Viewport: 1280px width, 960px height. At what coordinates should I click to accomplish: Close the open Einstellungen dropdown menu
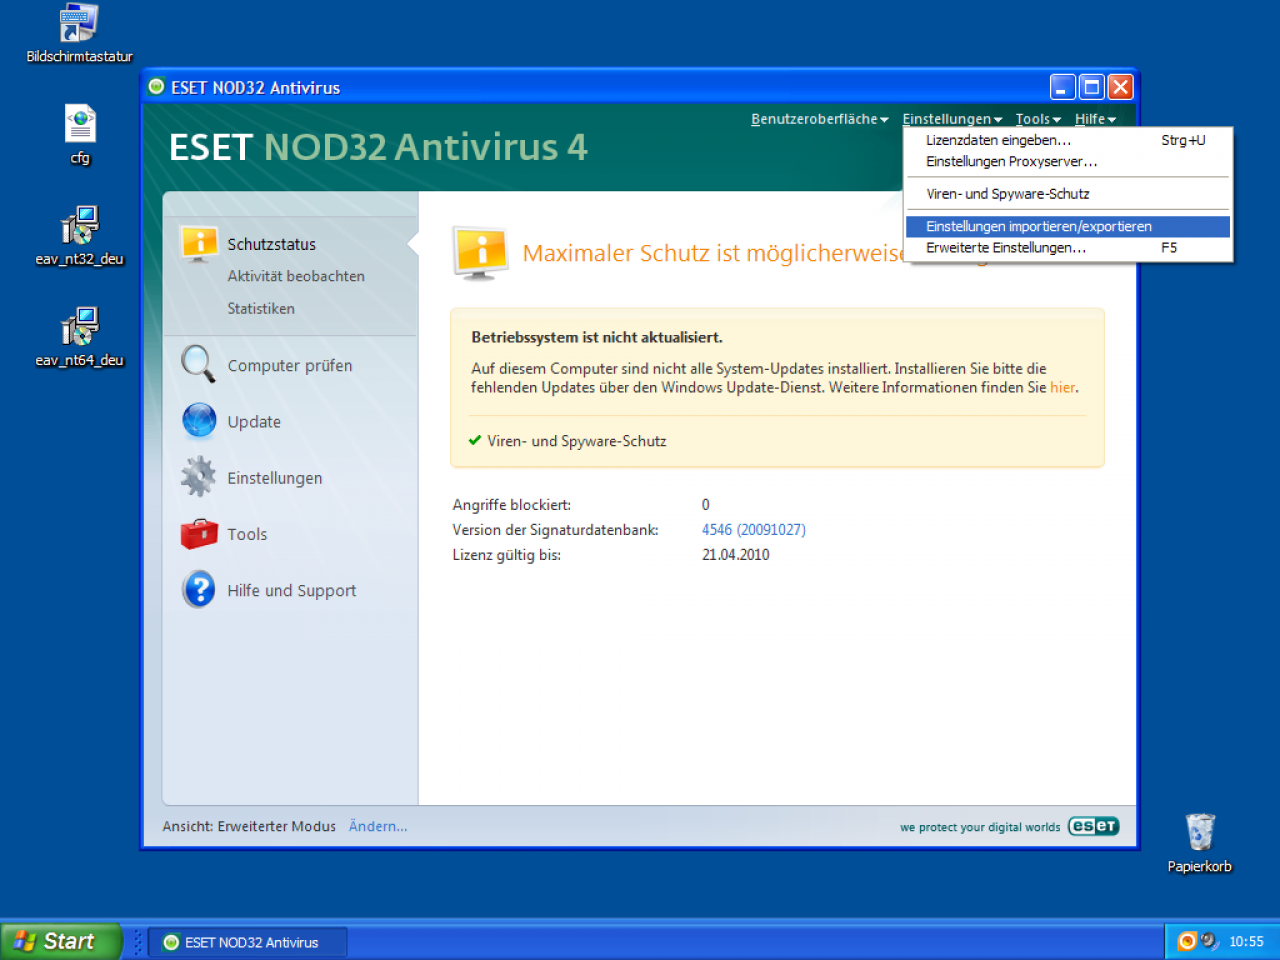point(952,119)
